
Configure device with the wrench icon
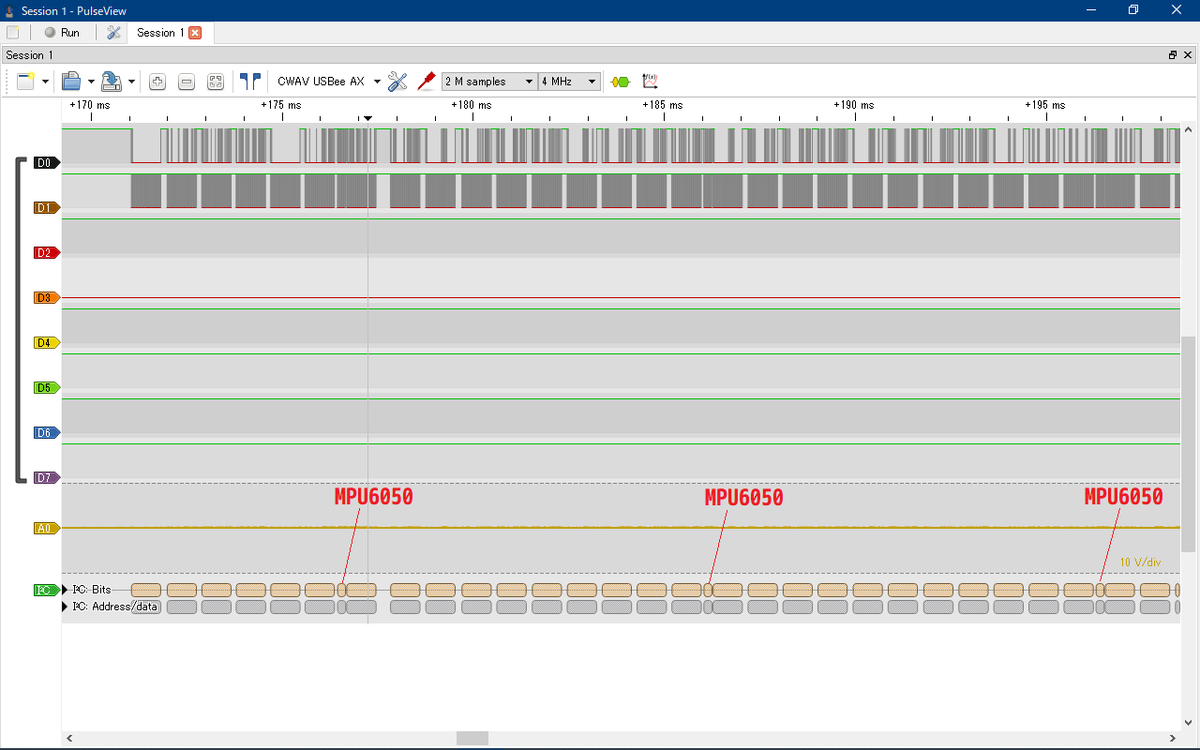tap(397, 81)
